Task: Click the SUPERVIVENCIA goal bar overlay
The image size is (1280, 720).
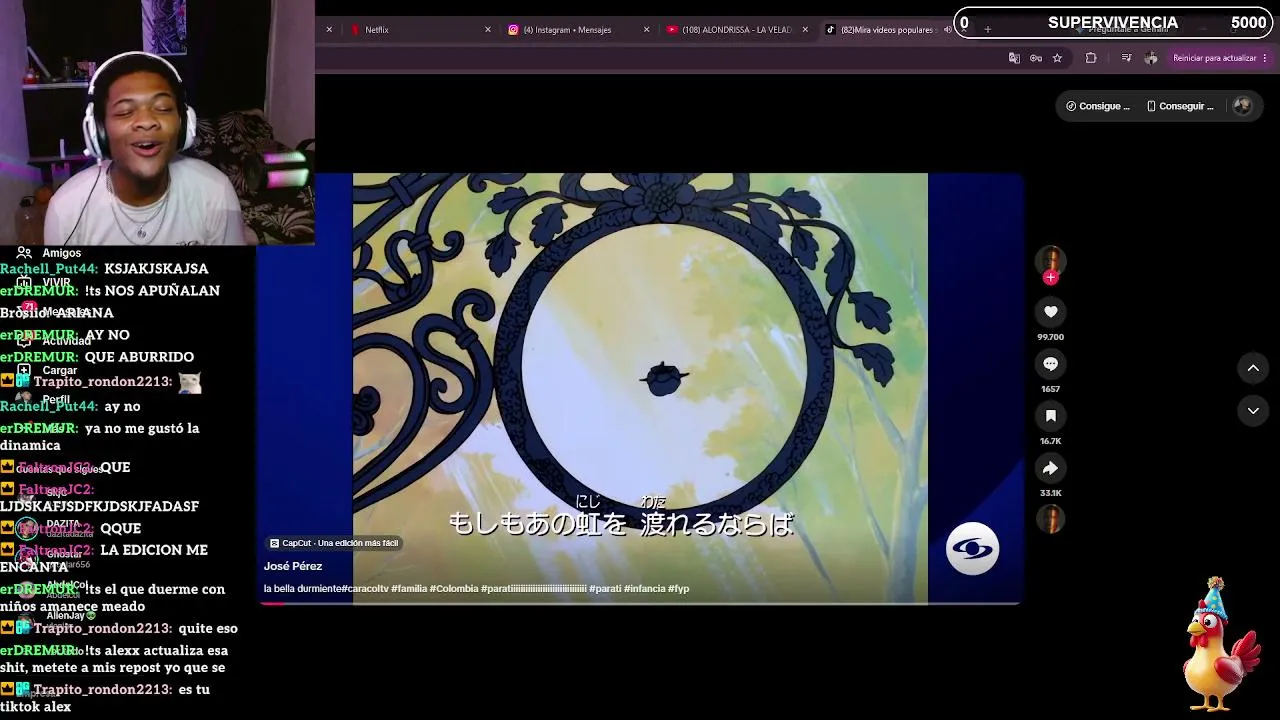Action: [1114, 23]
